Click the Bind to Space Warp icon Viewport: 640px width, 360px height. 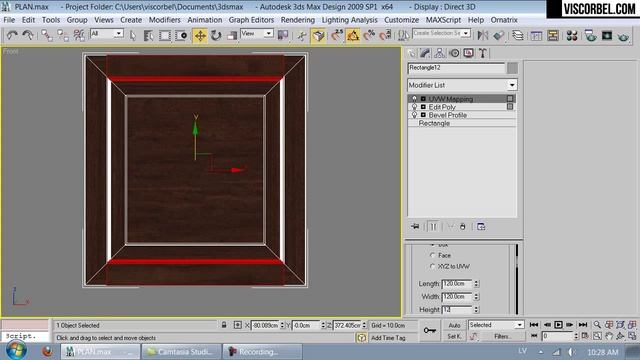tap(79, 36)
